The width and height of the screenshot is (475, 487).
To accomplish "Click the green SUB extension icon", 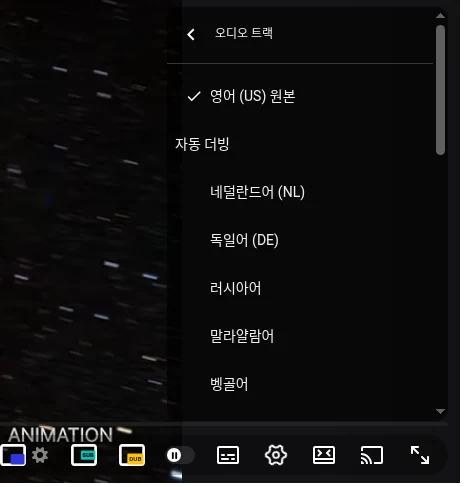I will pos(84,455).
